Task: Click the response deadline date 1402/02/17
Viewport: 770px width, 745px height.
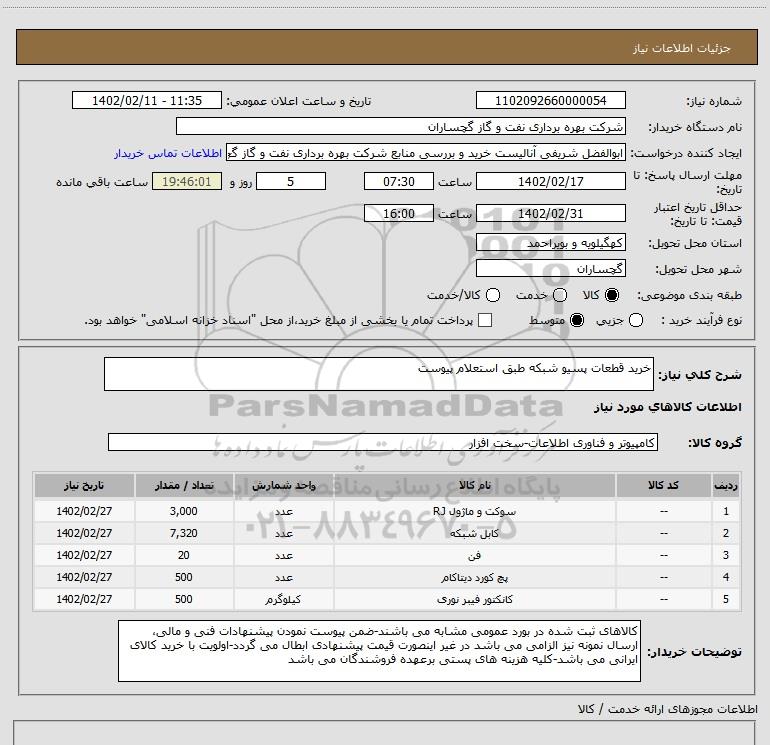Action: [550, 181]
